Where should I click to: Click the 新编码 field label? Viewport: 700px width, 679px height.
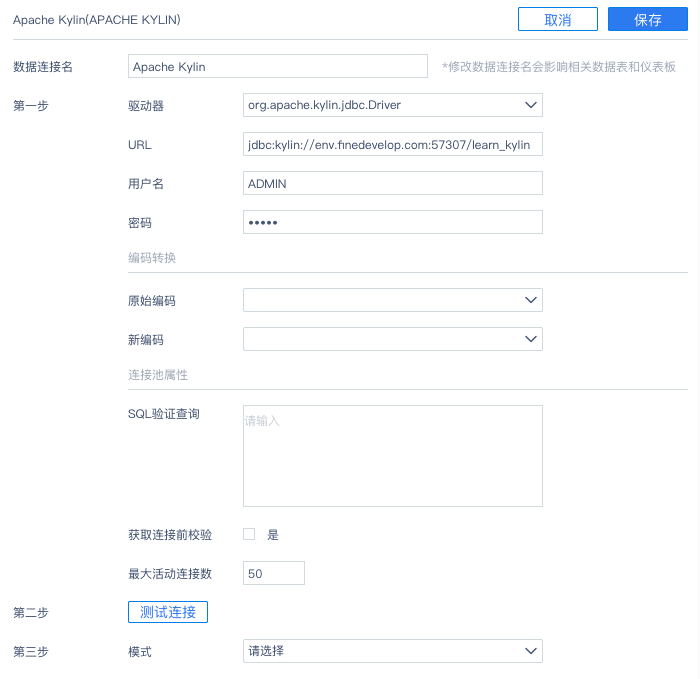coord(146,340)
